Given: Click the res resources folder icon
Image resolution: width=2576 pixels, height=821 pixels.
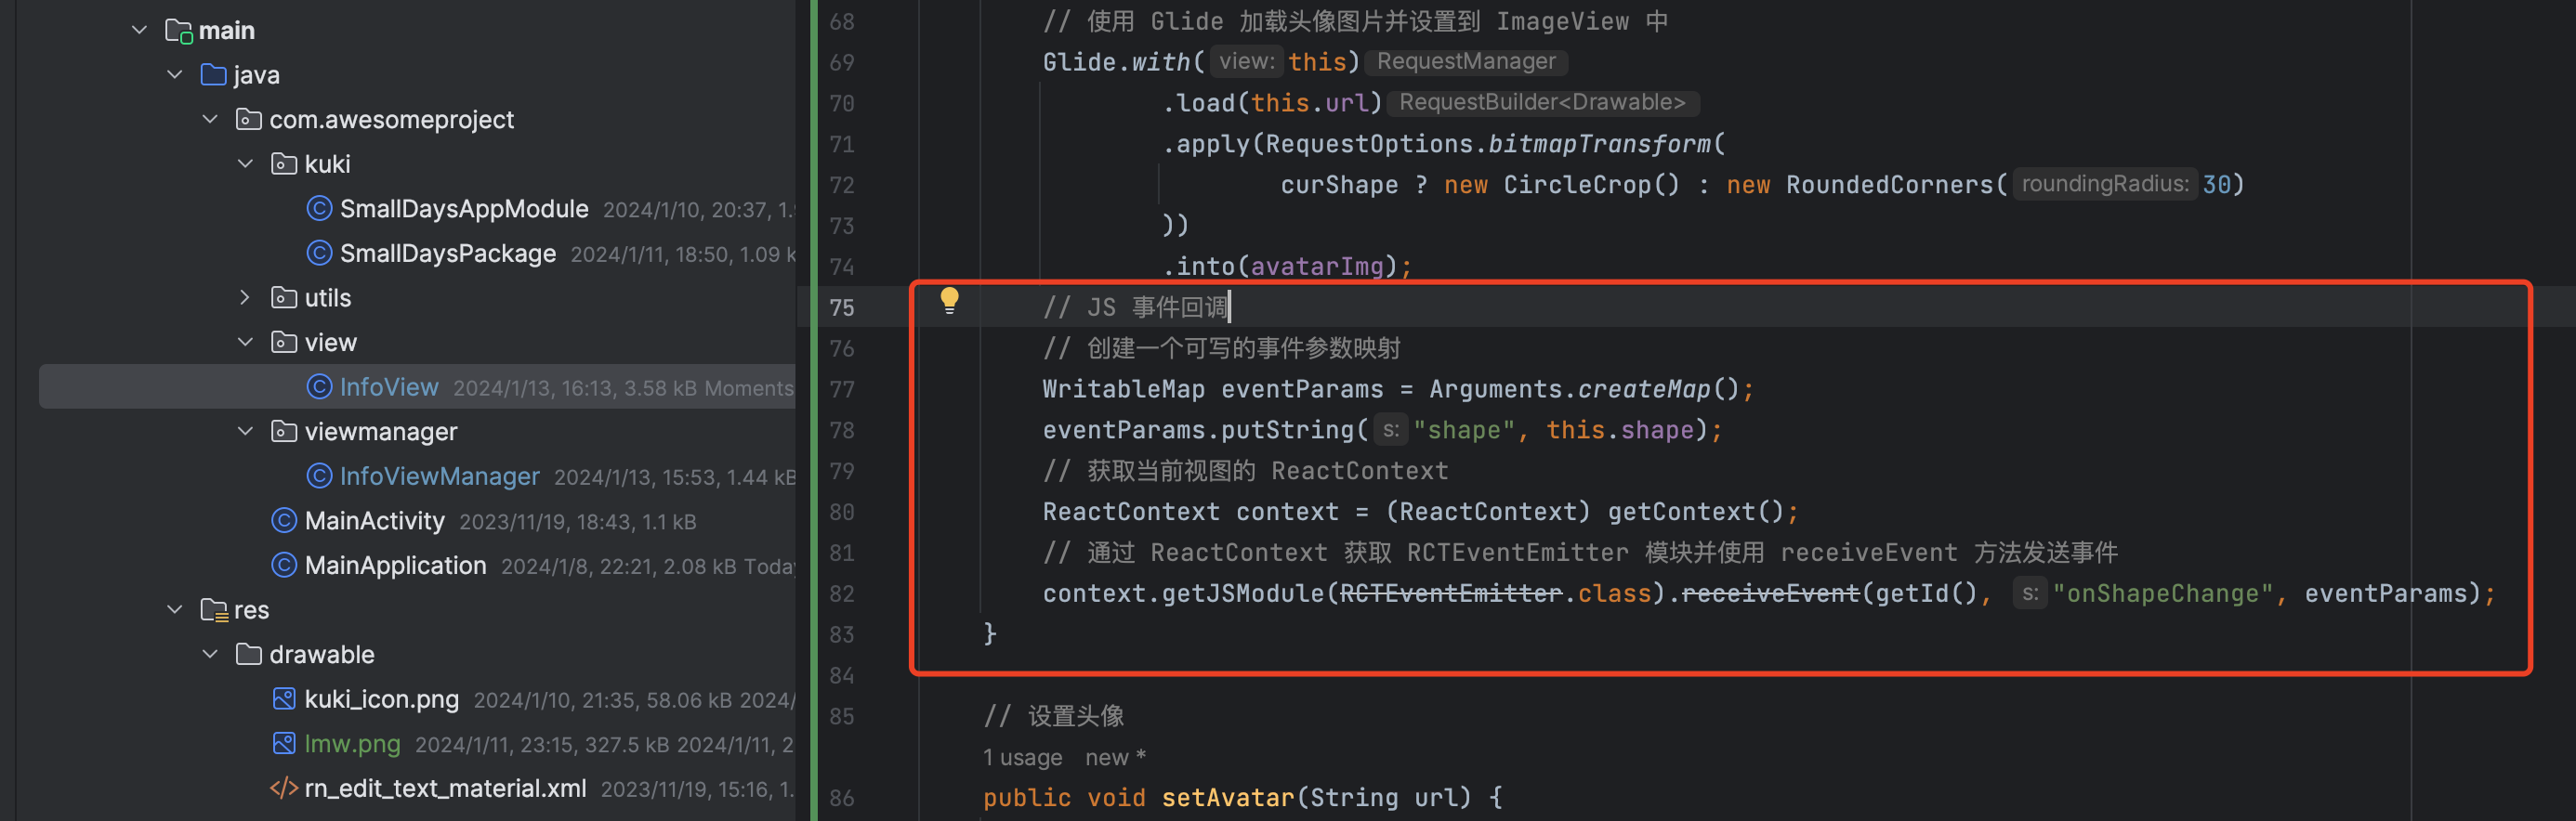Looking at the screenshot, I should click(214, 610).
